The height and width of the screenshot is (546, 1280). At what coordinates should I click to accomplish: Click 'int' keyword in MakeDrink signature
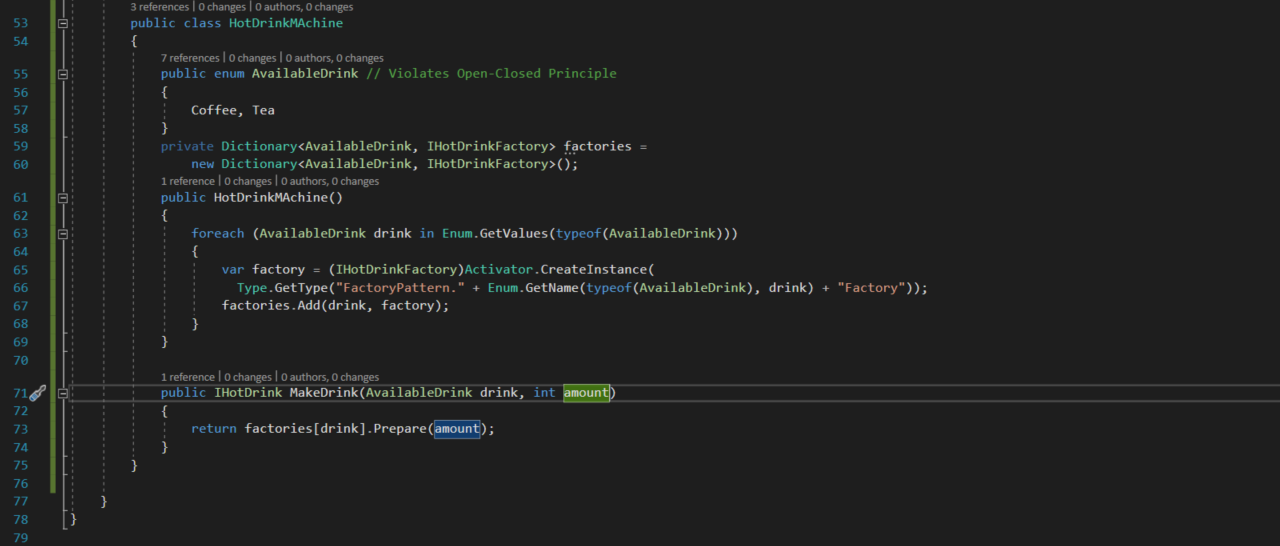(x=544, y=393)
